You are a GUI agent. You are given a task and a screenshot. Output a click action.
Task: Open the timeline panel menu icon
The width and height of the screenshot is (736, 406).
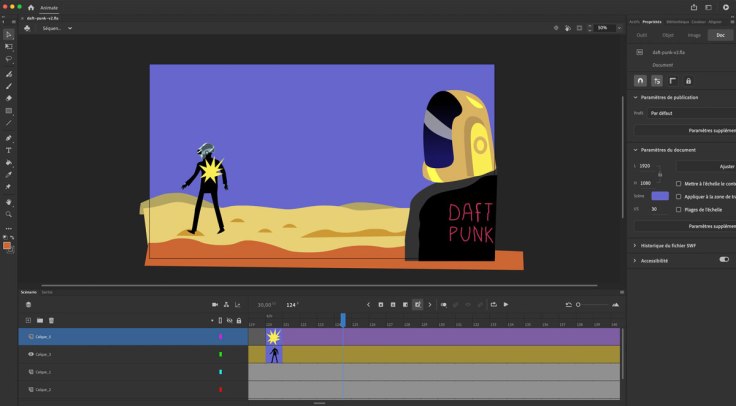click(622, 292)
